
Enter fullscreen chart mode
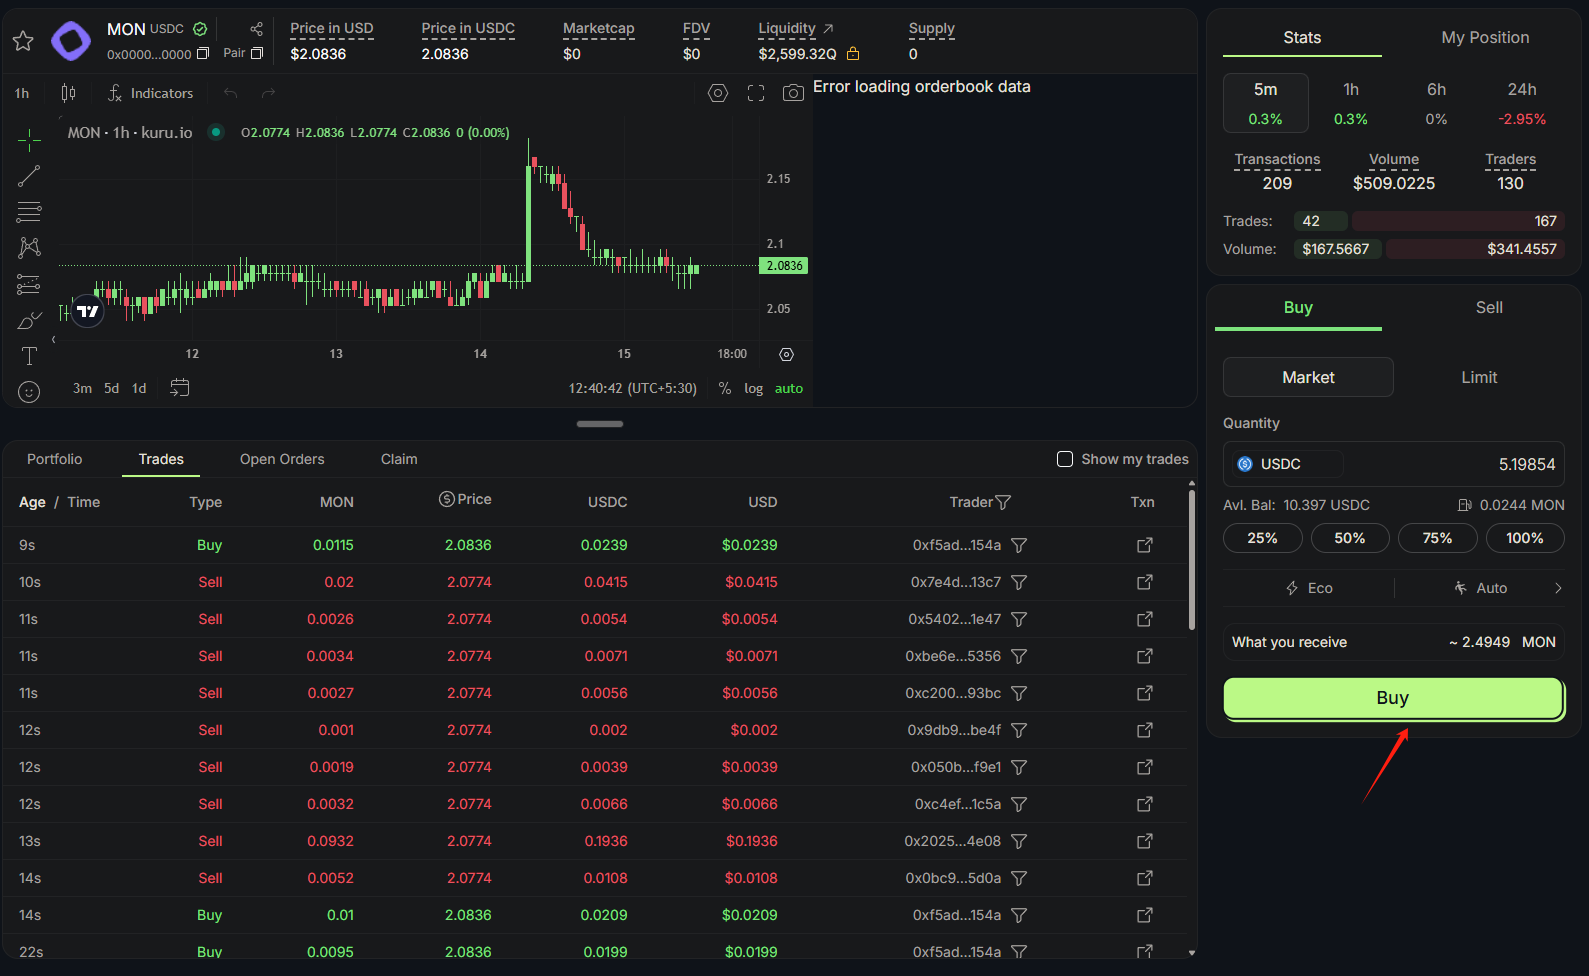[x=756, y=93]
